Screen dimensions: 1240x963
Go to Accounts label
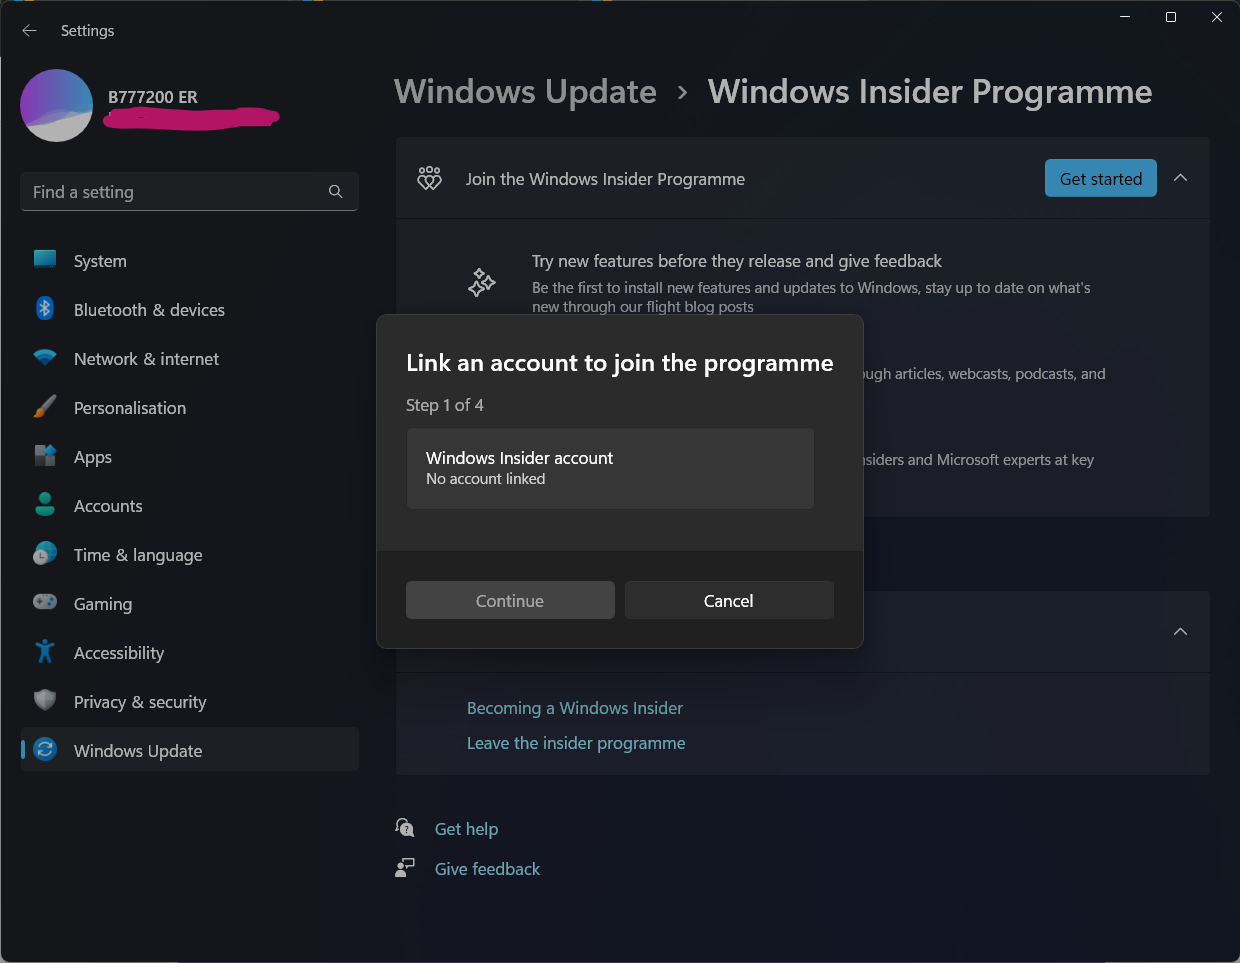coord(108,506)
